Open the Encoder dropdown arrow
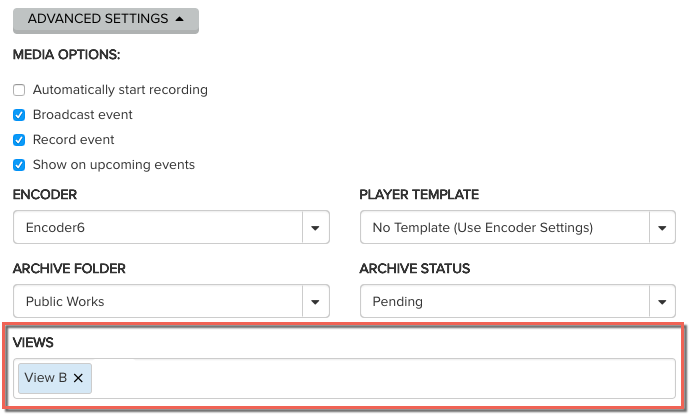This screenshot has width=689, height=414. pyautogui.click(x=316, y=228)
